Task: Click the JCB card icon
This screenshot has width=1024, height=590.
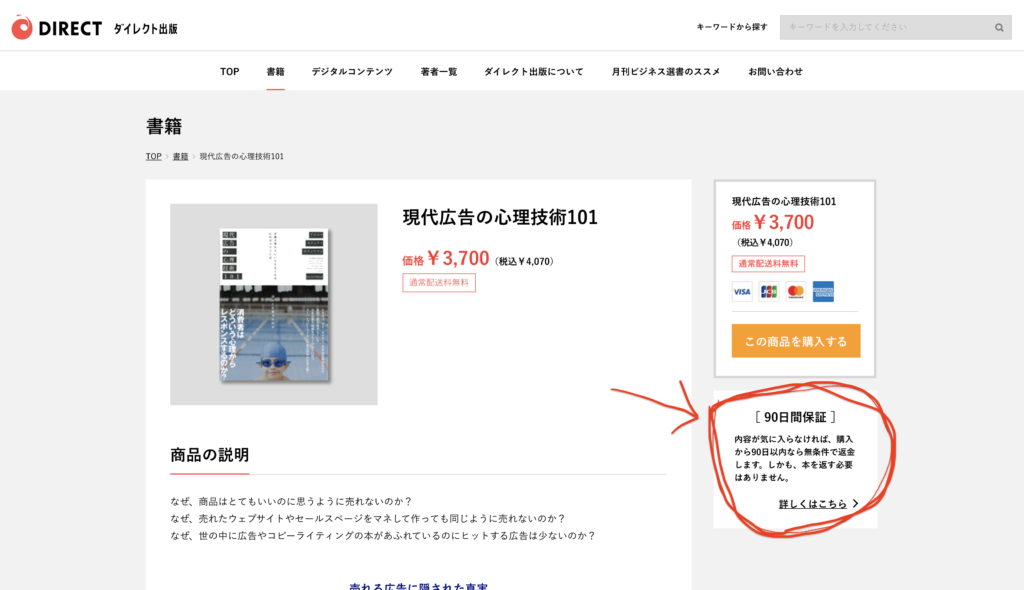Action: pyautogui.click(x=769, y=291)
